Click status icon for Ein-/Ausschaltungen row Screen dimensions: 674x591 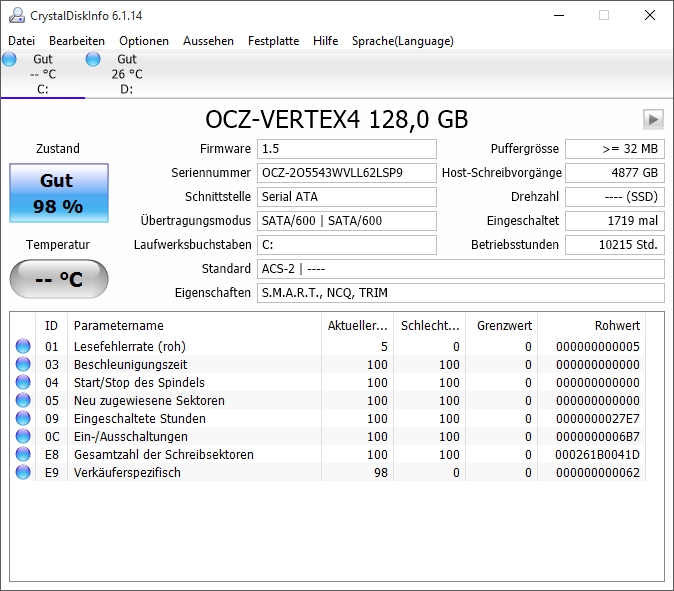pyautogui.click(x=23, y=436)
